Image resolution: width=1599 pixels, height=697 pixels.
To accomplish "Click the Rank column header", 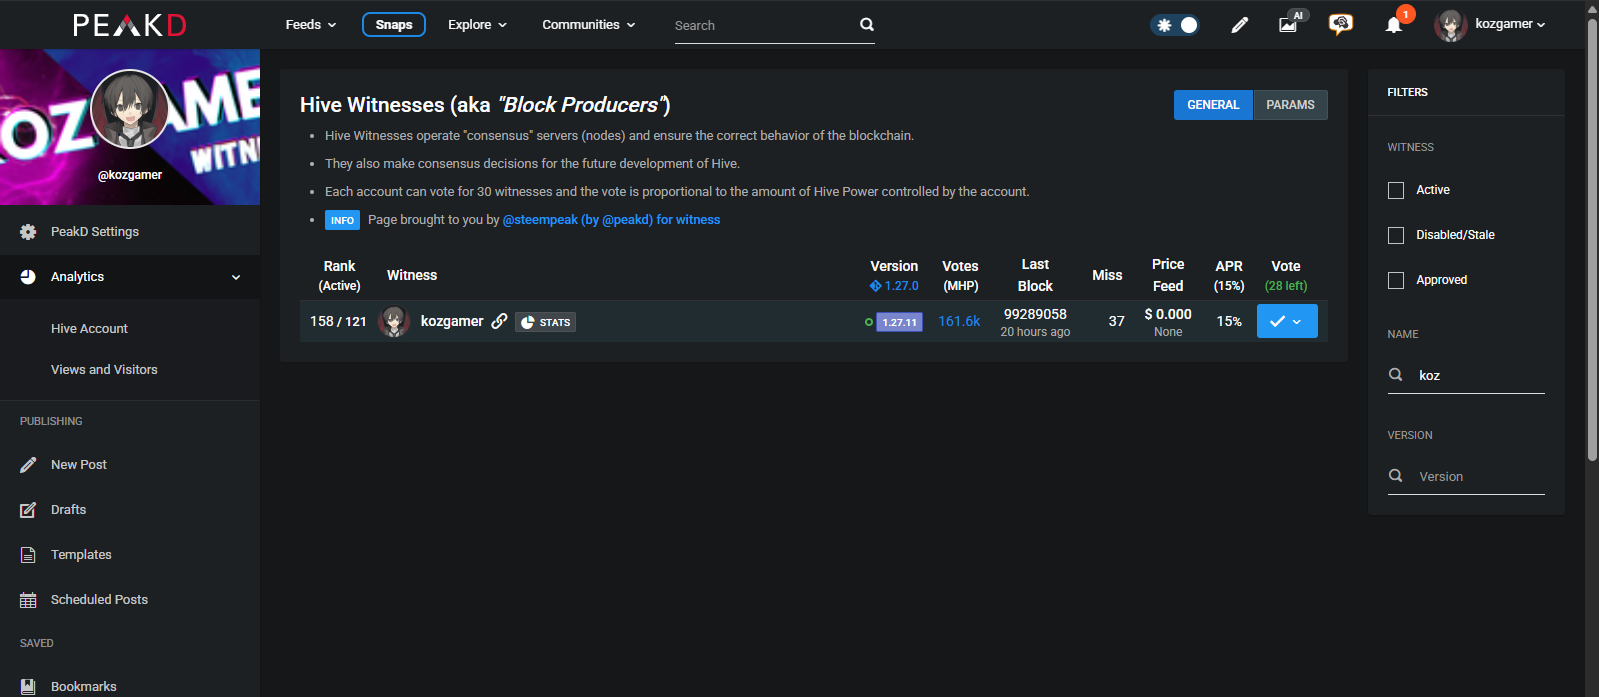I will 339,275.
